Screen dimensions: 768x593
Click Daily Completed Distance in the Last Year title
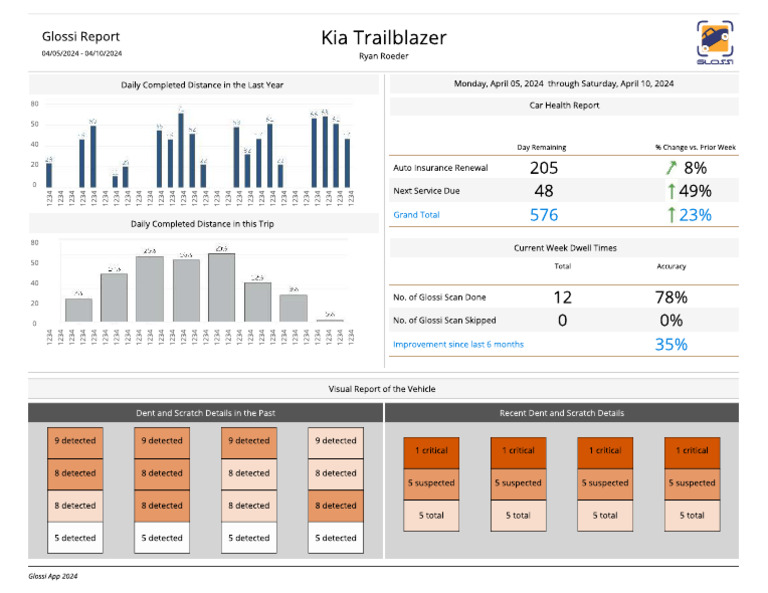(x=202, y=85)
